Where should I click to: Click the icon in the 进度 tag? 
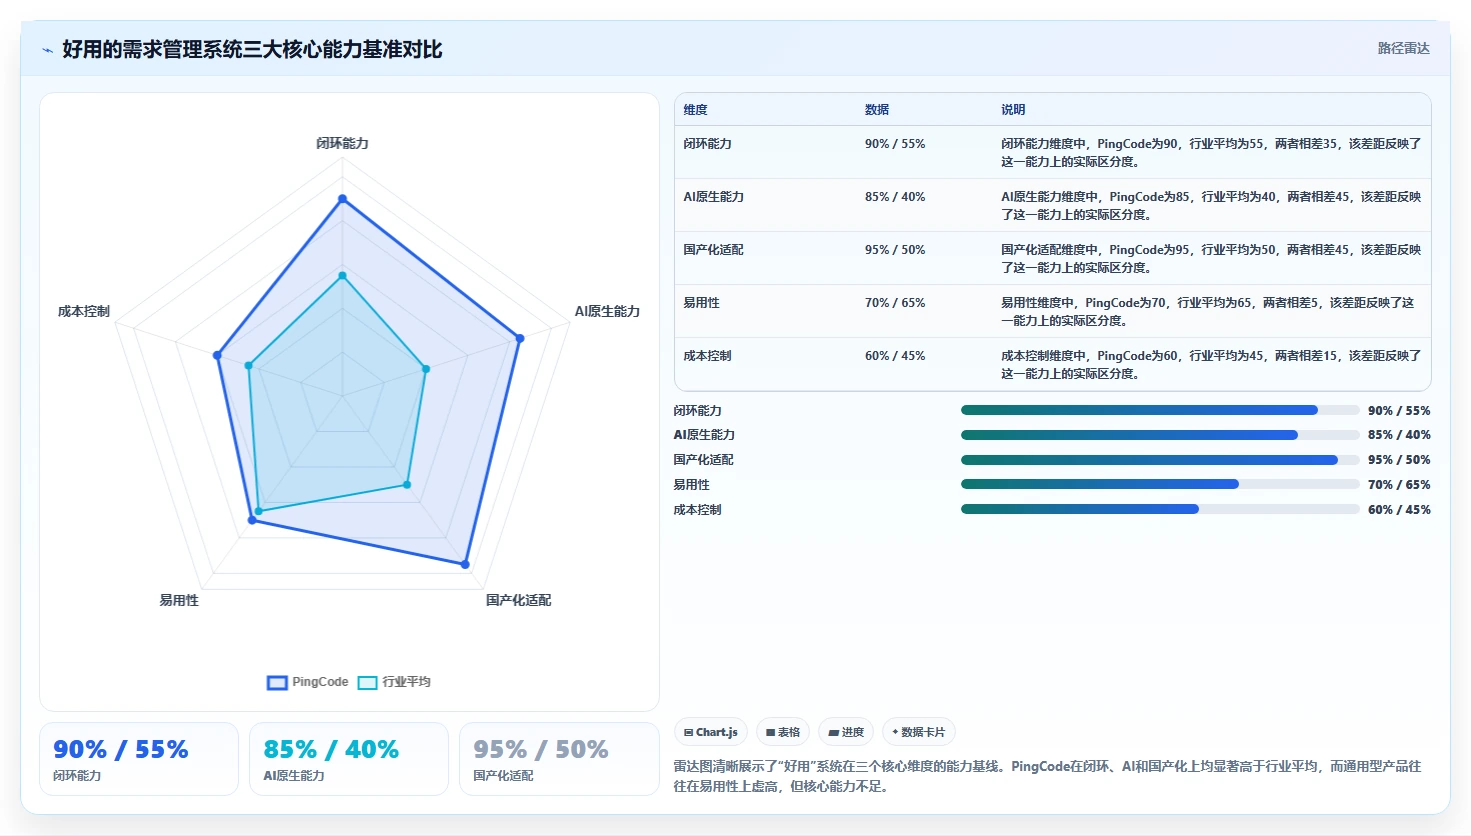tap(833, 732)
